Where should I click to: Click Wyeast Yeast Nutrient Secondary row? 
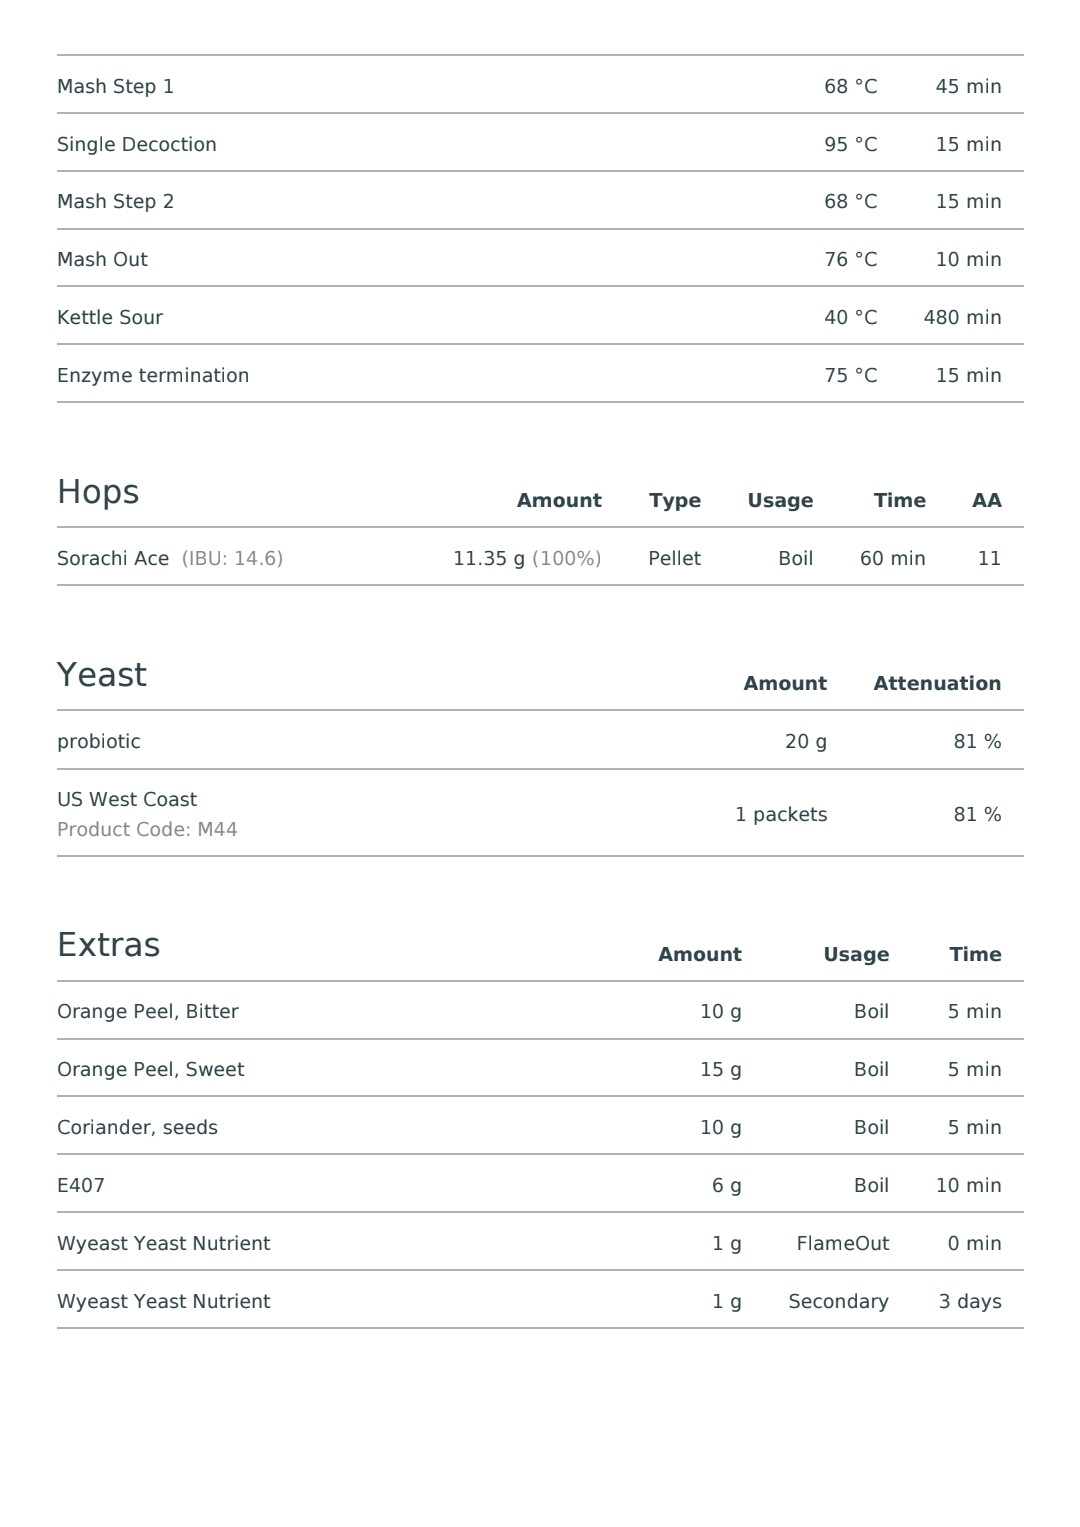pyautogui.click(x=540, y=1300)
